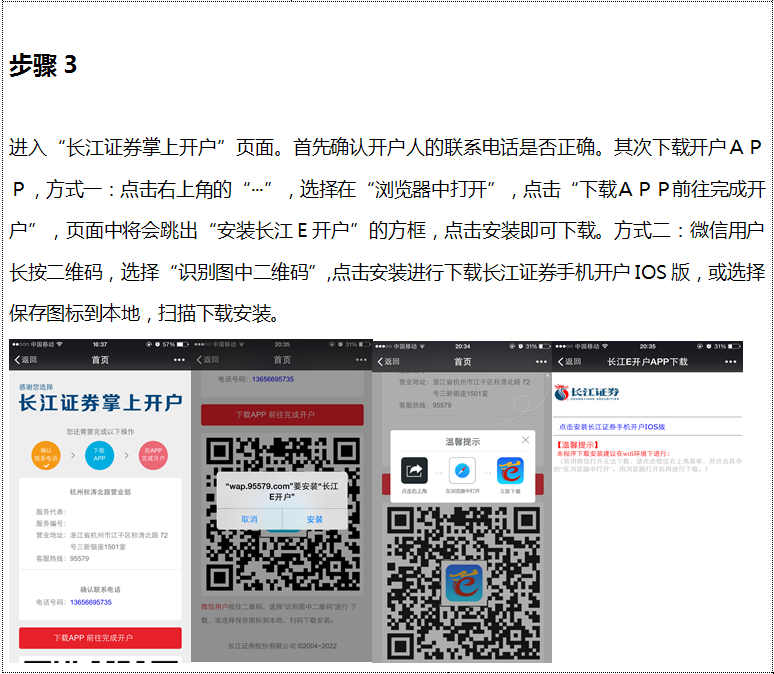The width and height of the screenshot is (774, 674).
Task: Click 您还需要完成以下操作 text
Action: click(x=100, y=432)
